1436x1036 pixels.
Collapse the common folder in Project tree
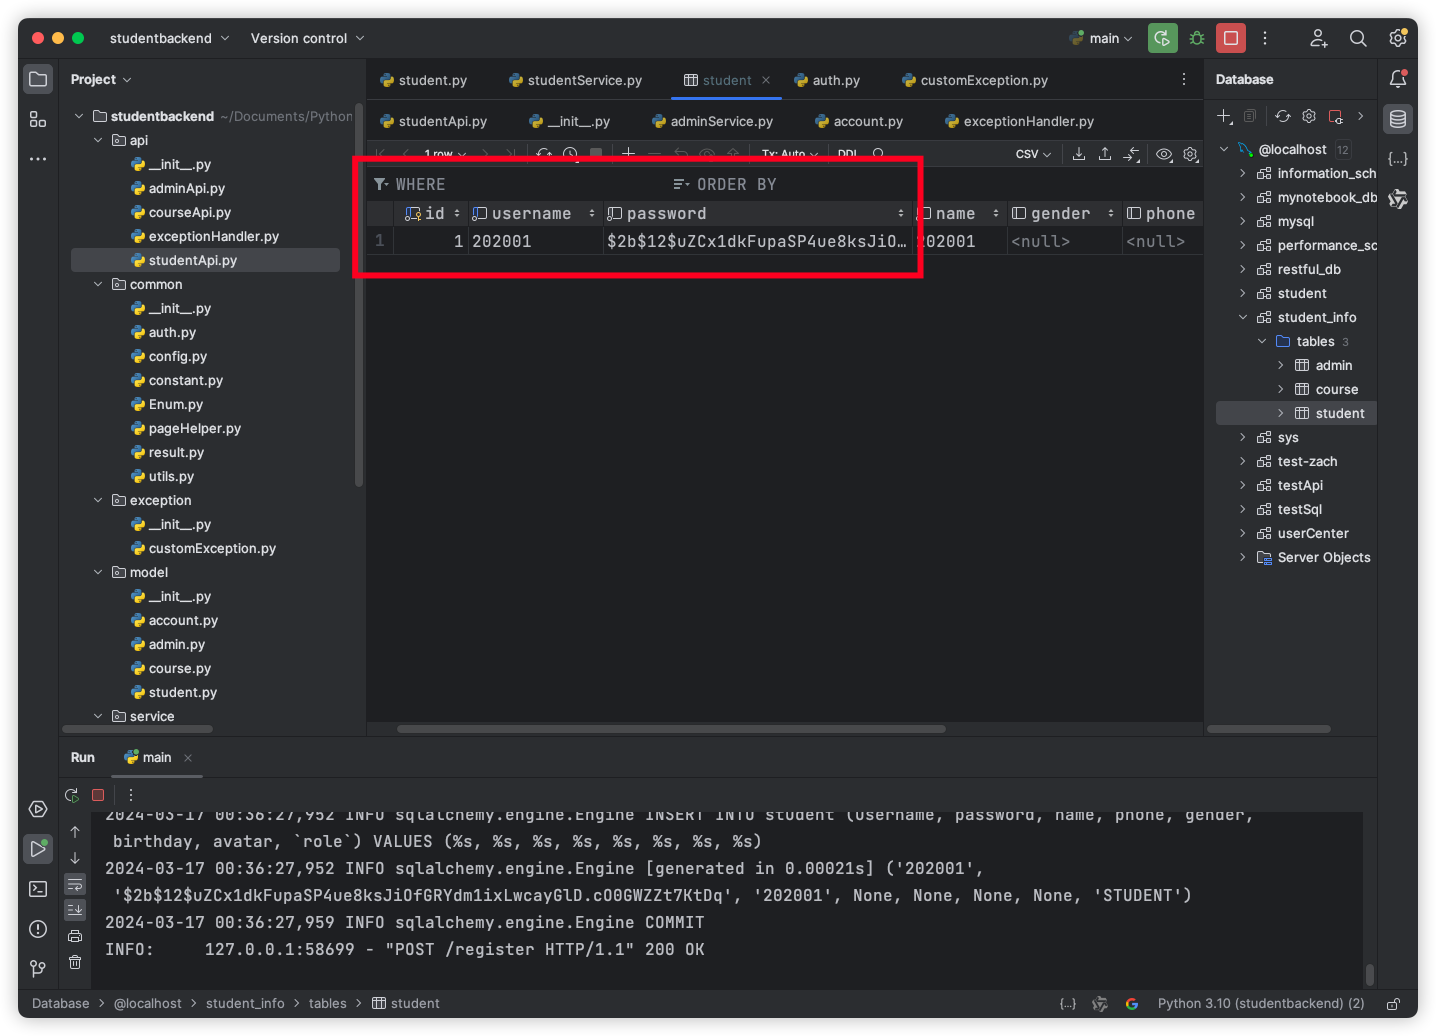(x=98, y=284)
